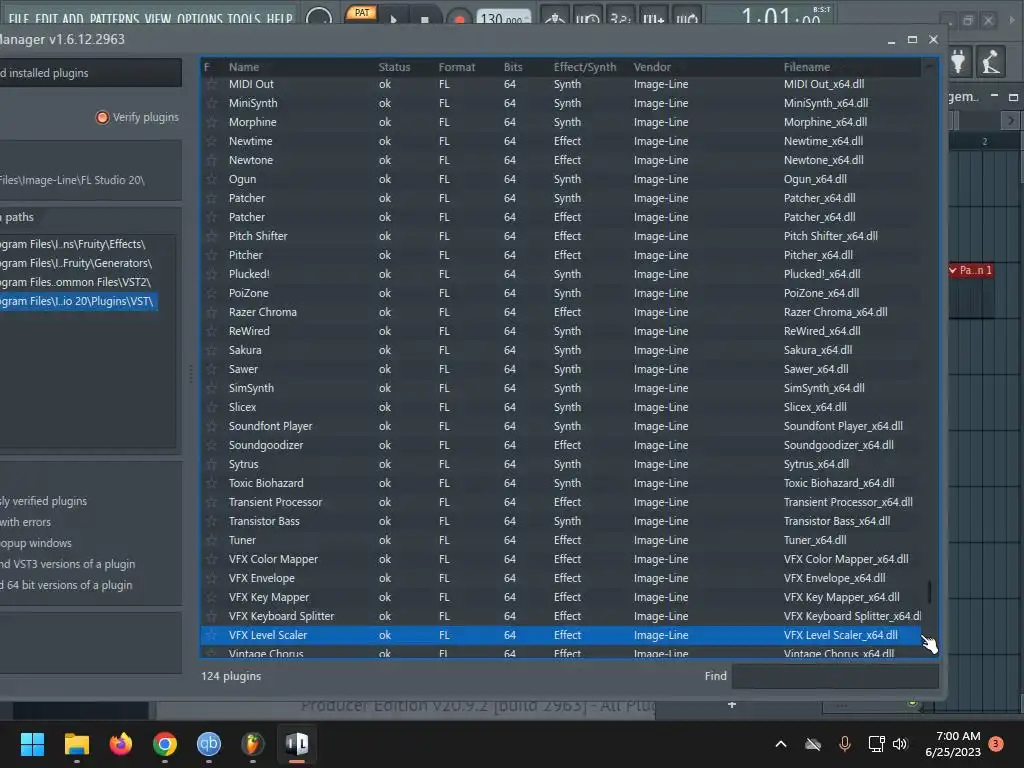
Task: Open clock showing 7:00 AM 6/25/2023
Action: coord(953,744)
